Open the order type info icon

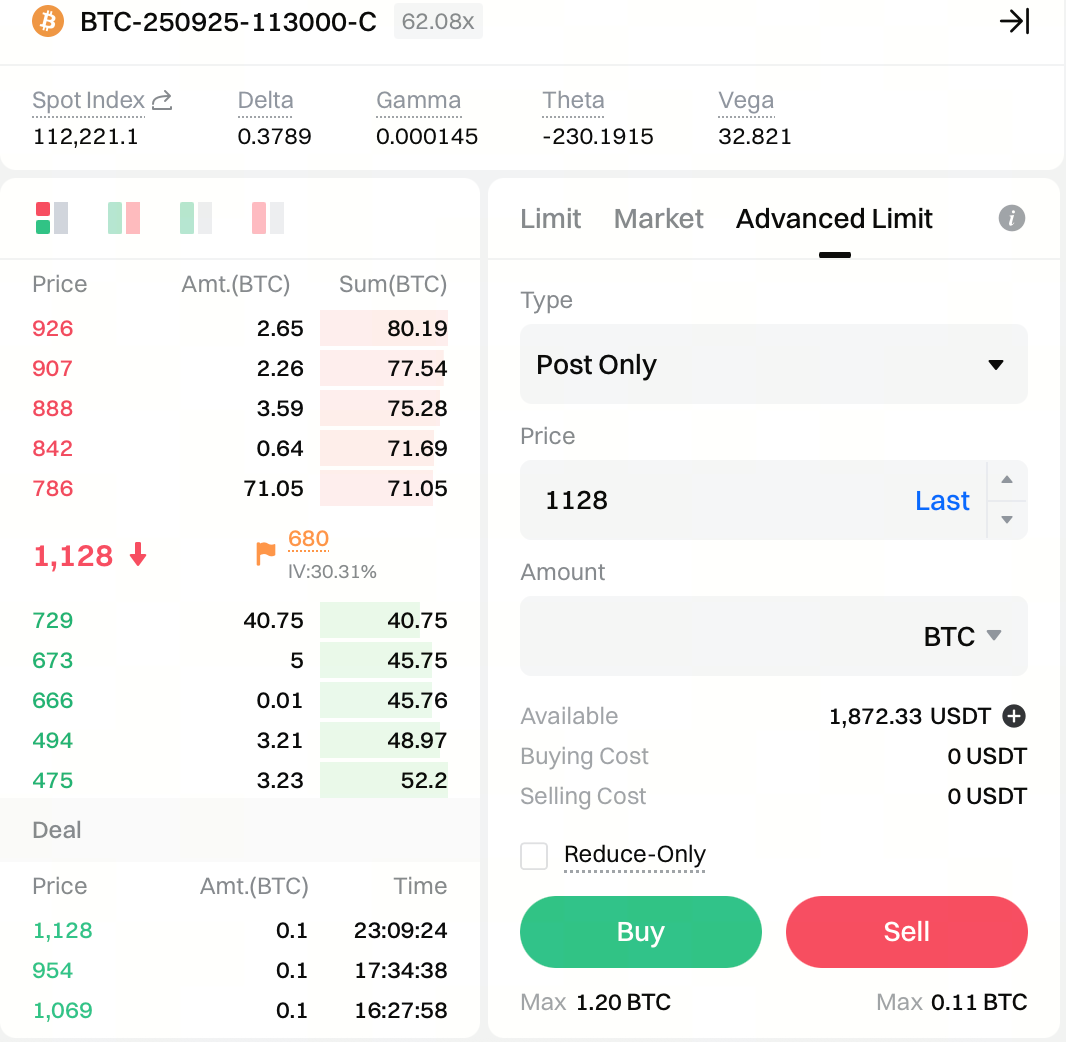coord(1012,218)
